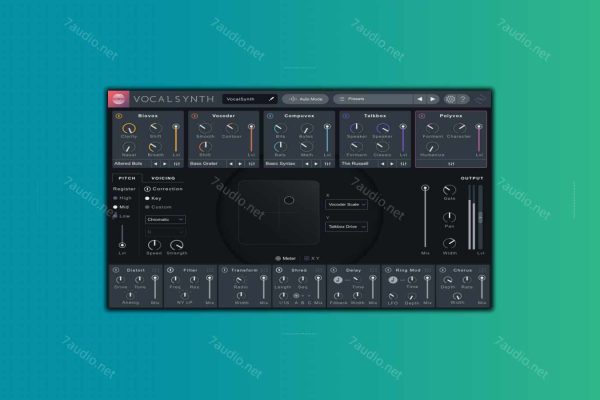Viewport: 600px width, 400px height.
Task: Toggle Polyvox module power button
Action: point(422,116)
